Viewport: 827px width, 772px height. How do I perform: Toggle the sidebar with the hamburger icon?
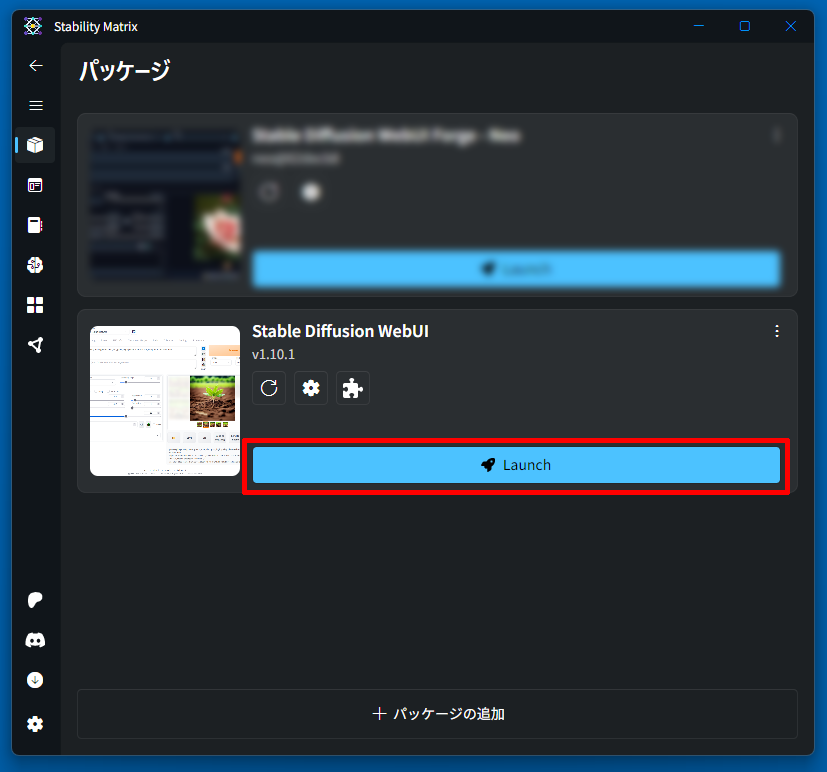(x=36, y=105)
